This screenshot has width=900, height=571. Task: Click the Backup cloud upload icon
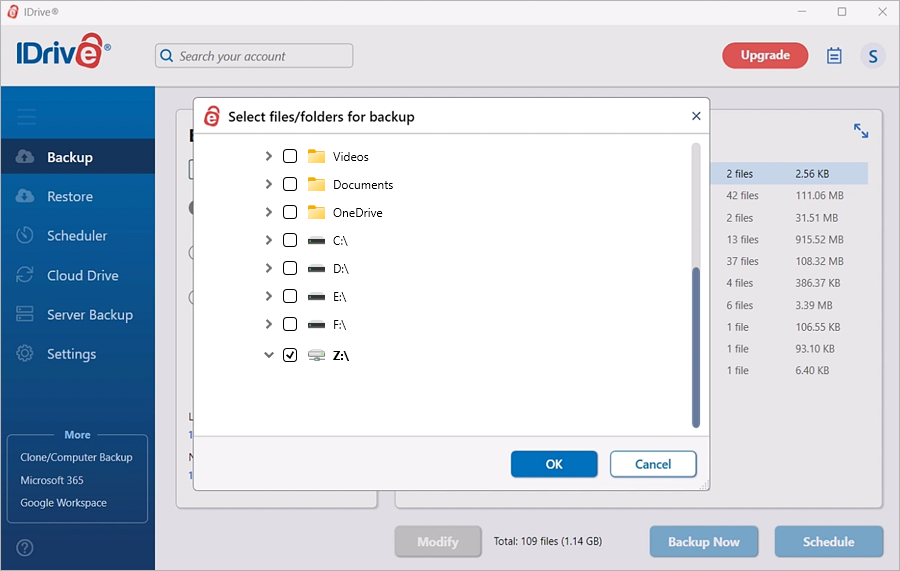coord(25,156)
